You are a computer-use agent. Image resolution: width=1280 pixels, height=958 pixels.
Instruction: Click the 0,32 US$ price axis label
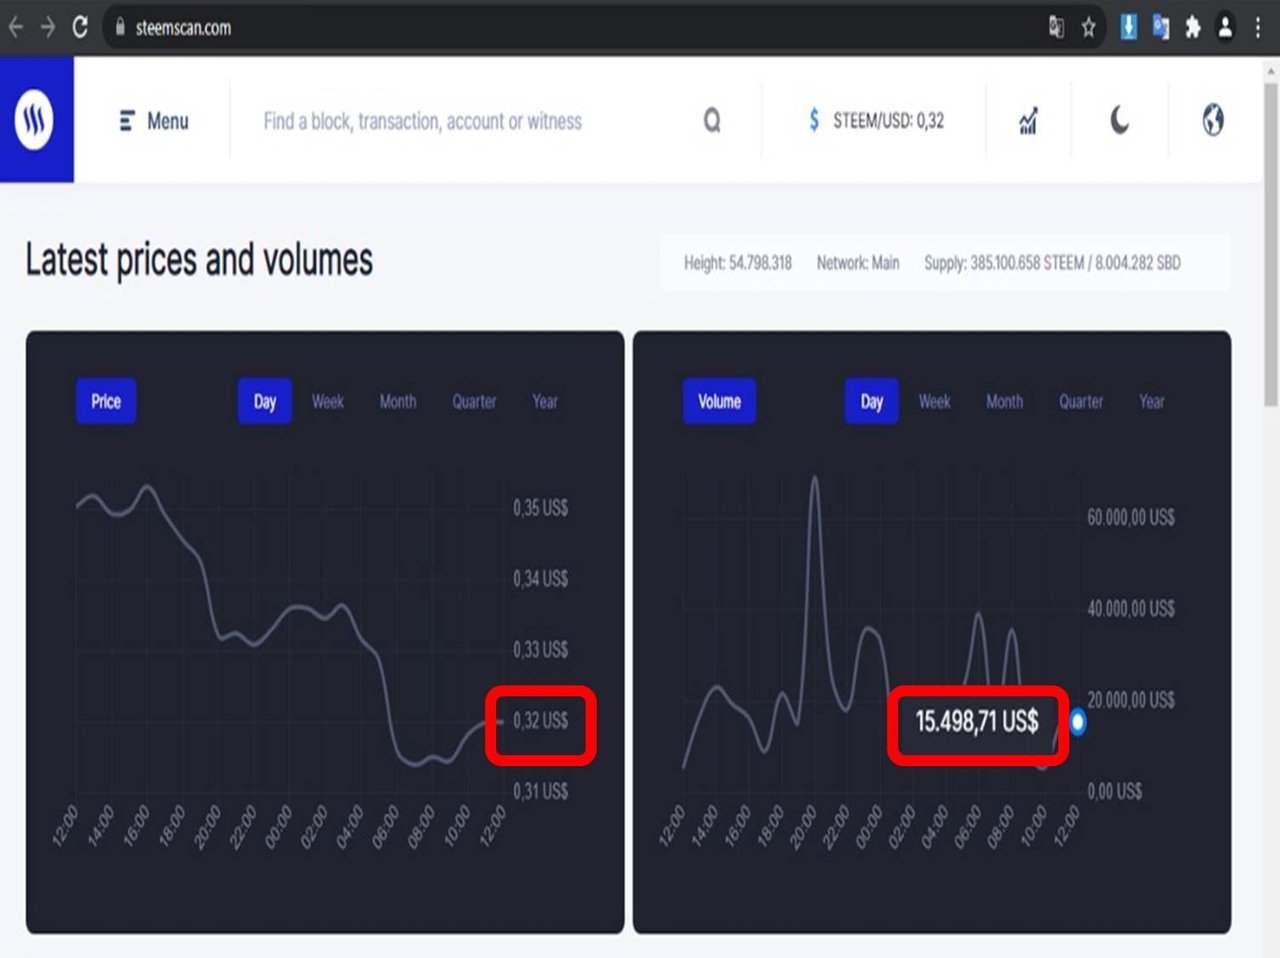tap(541, 721)
